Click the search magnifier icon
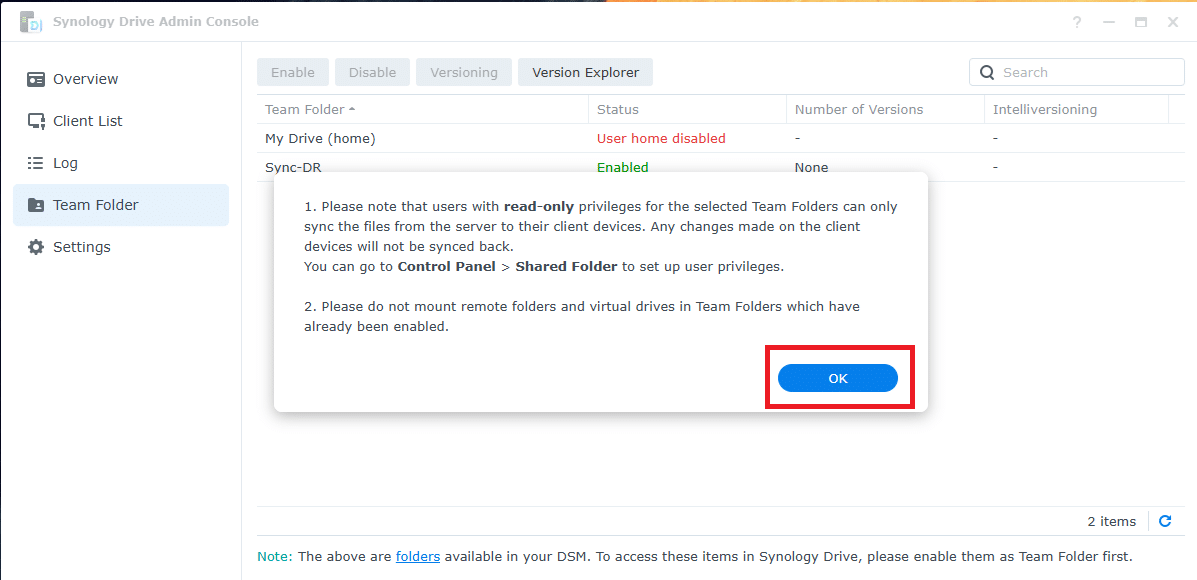Image resolution: width=1197 pixels, height=580 pixels. tap(987, 72)
